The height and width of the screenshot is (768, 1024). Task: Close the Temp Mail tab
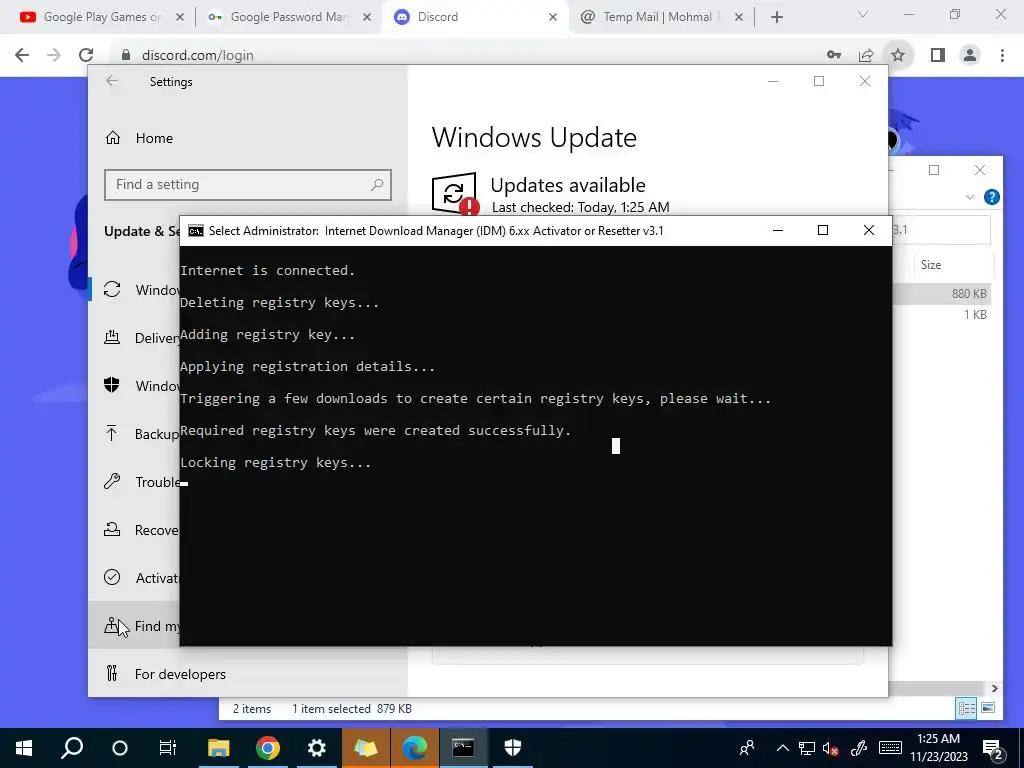pyautogui.click(x=739, y=17)
